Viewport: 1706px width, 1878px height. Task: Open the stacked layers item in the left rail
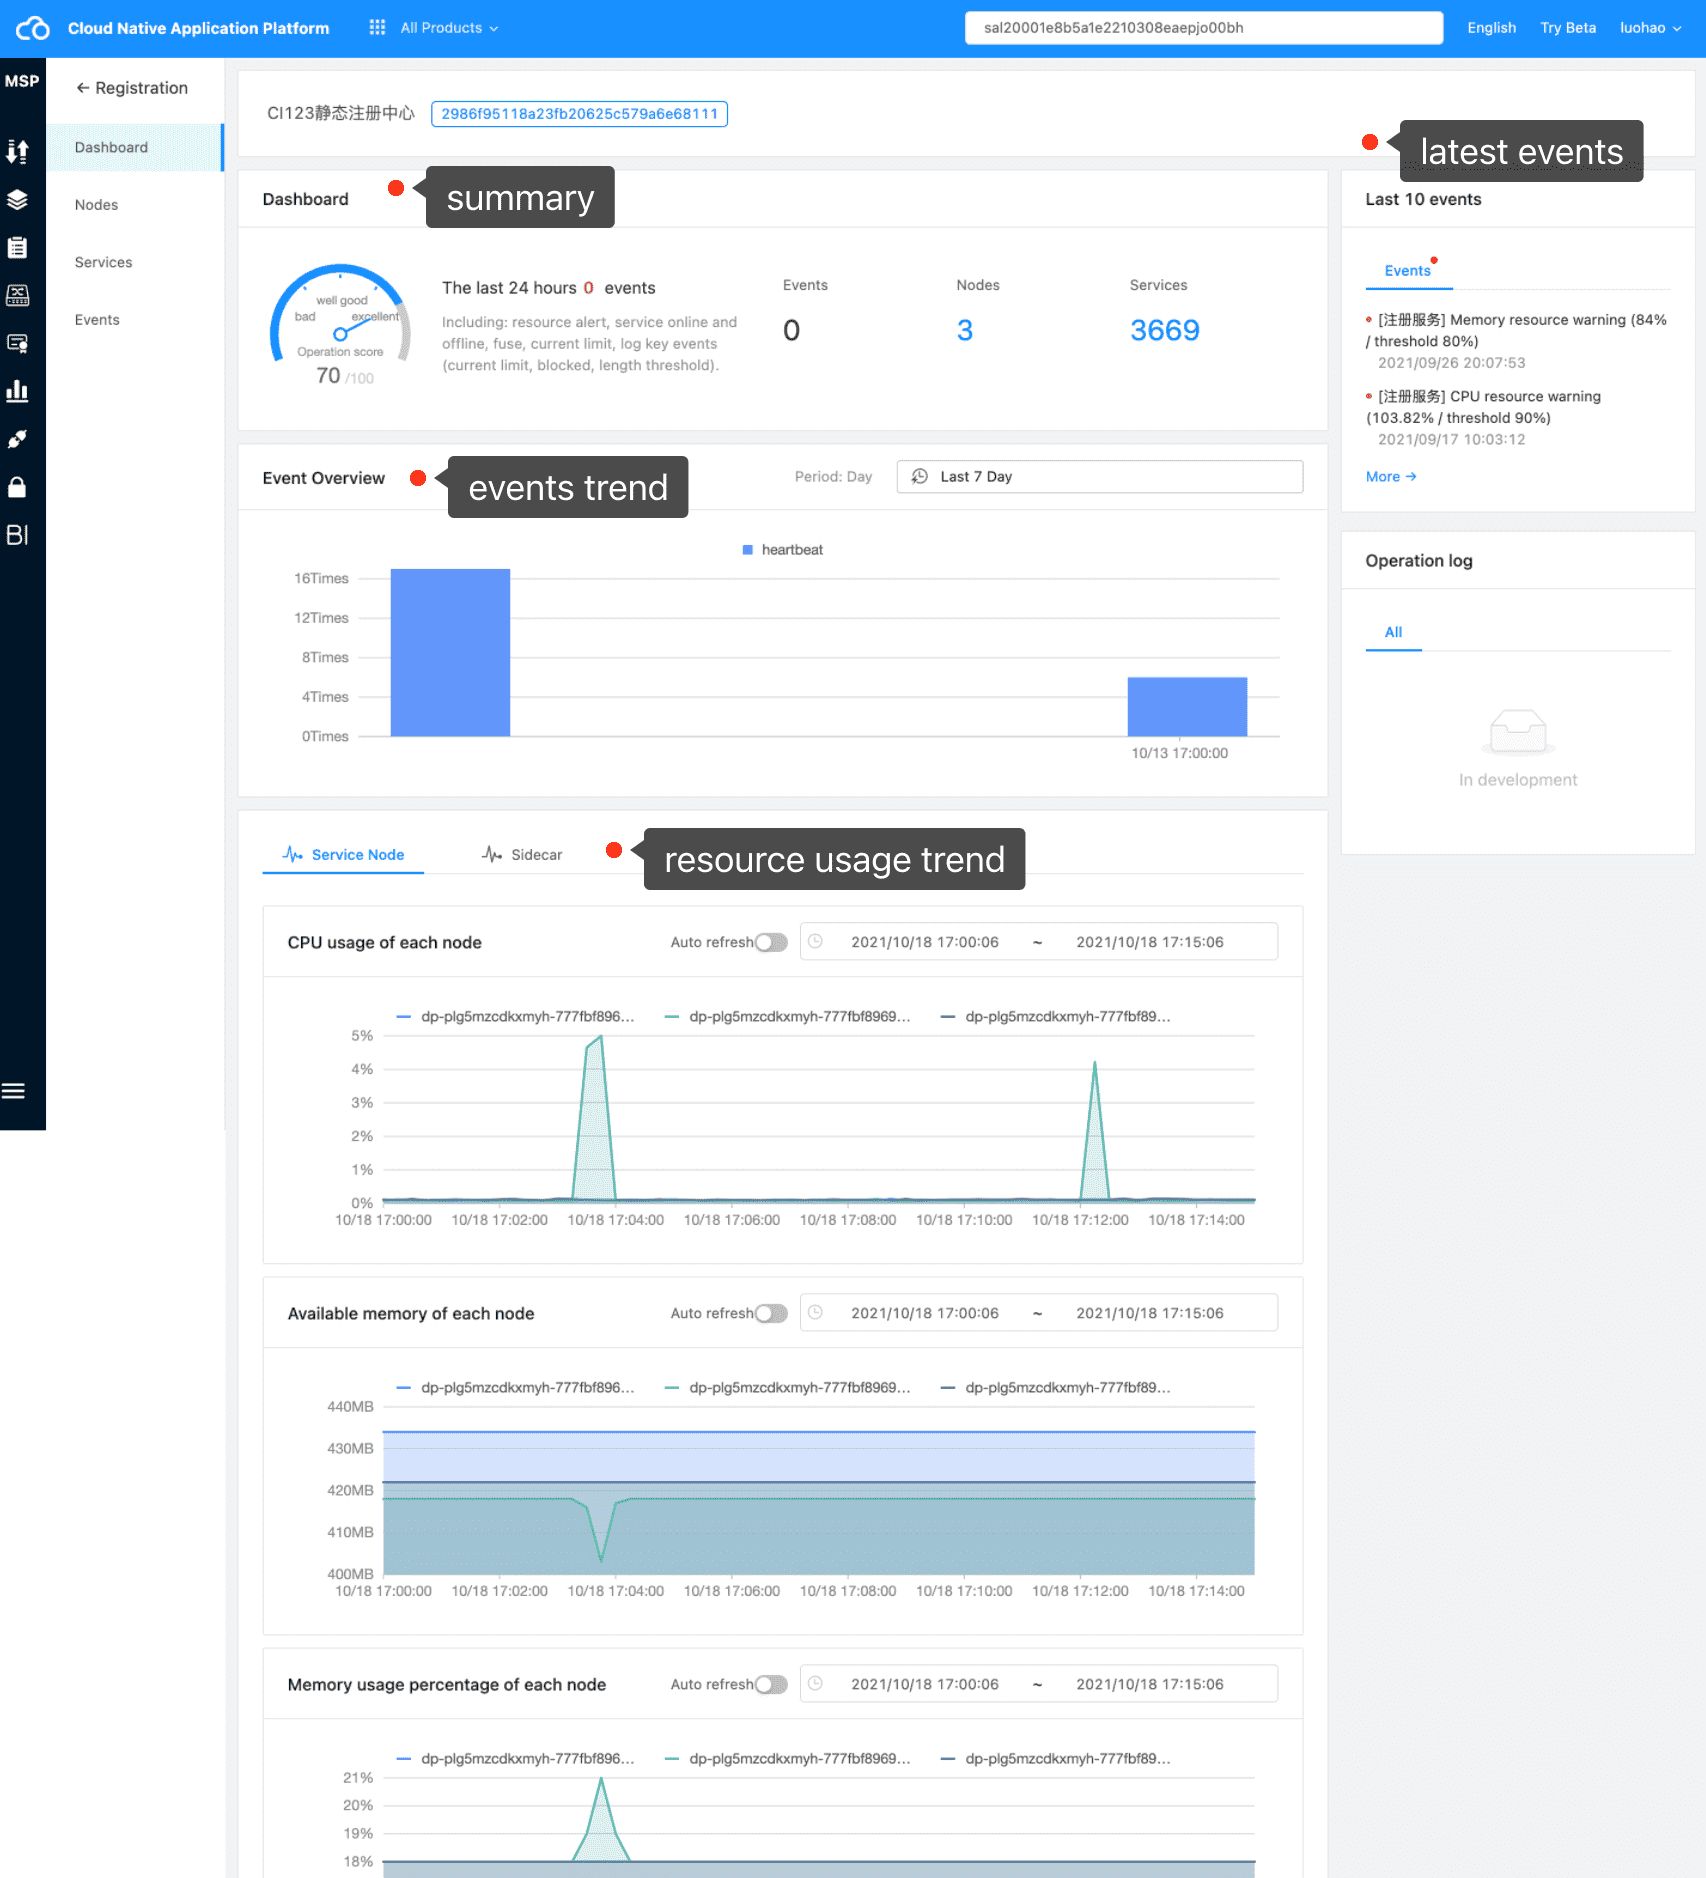pyautogui.click(x=17, y=199)
